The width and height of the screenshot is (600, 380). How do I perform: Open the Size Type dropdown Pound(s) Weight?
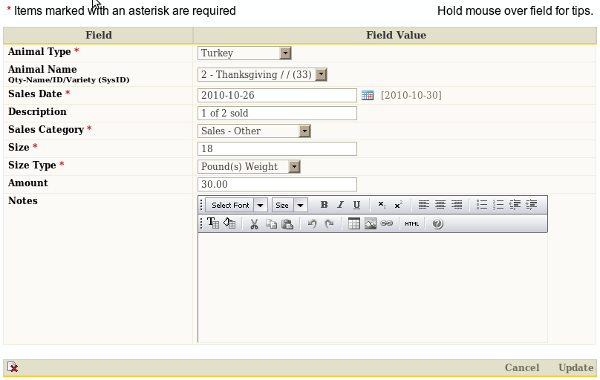[x=249, y=166]
